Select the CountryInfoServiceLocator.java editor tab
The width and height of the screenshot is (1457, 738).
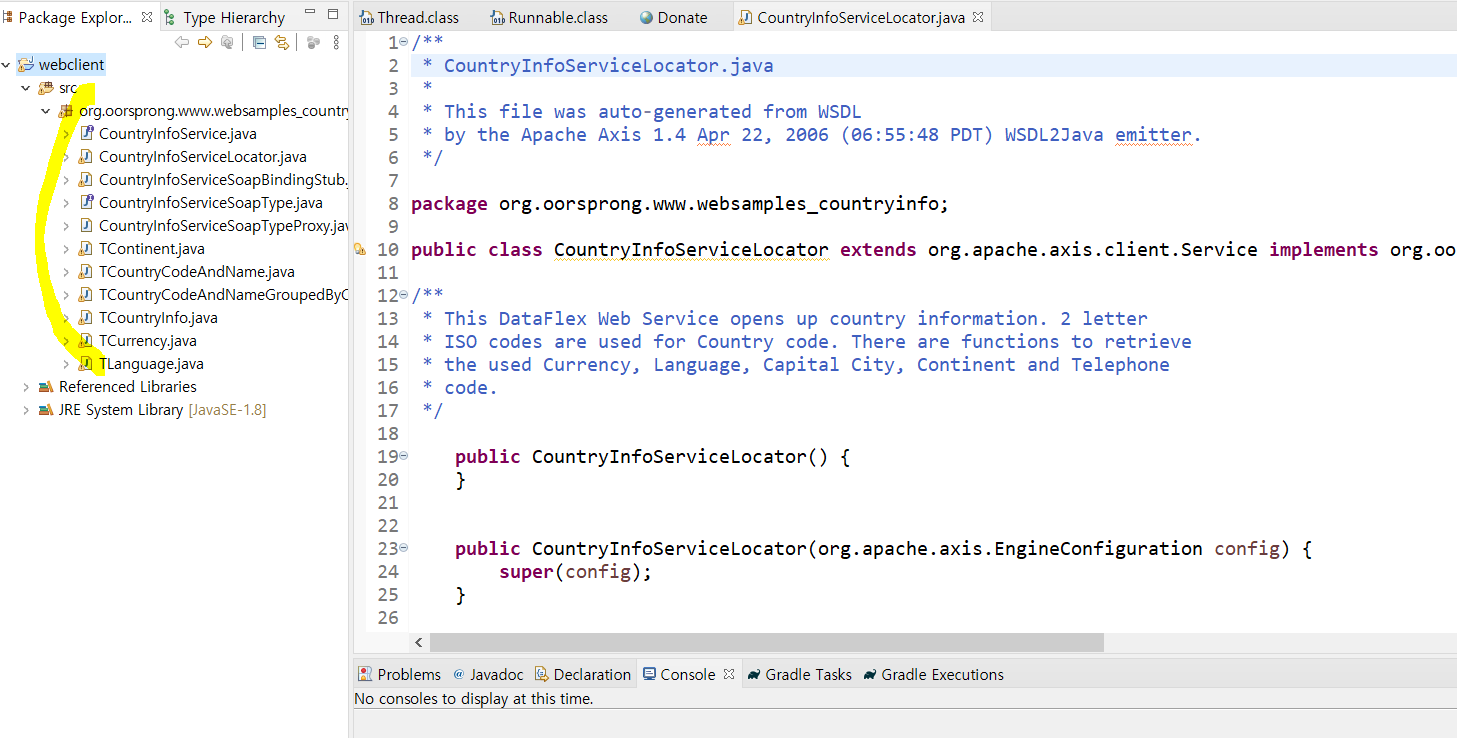pos(861,18)
